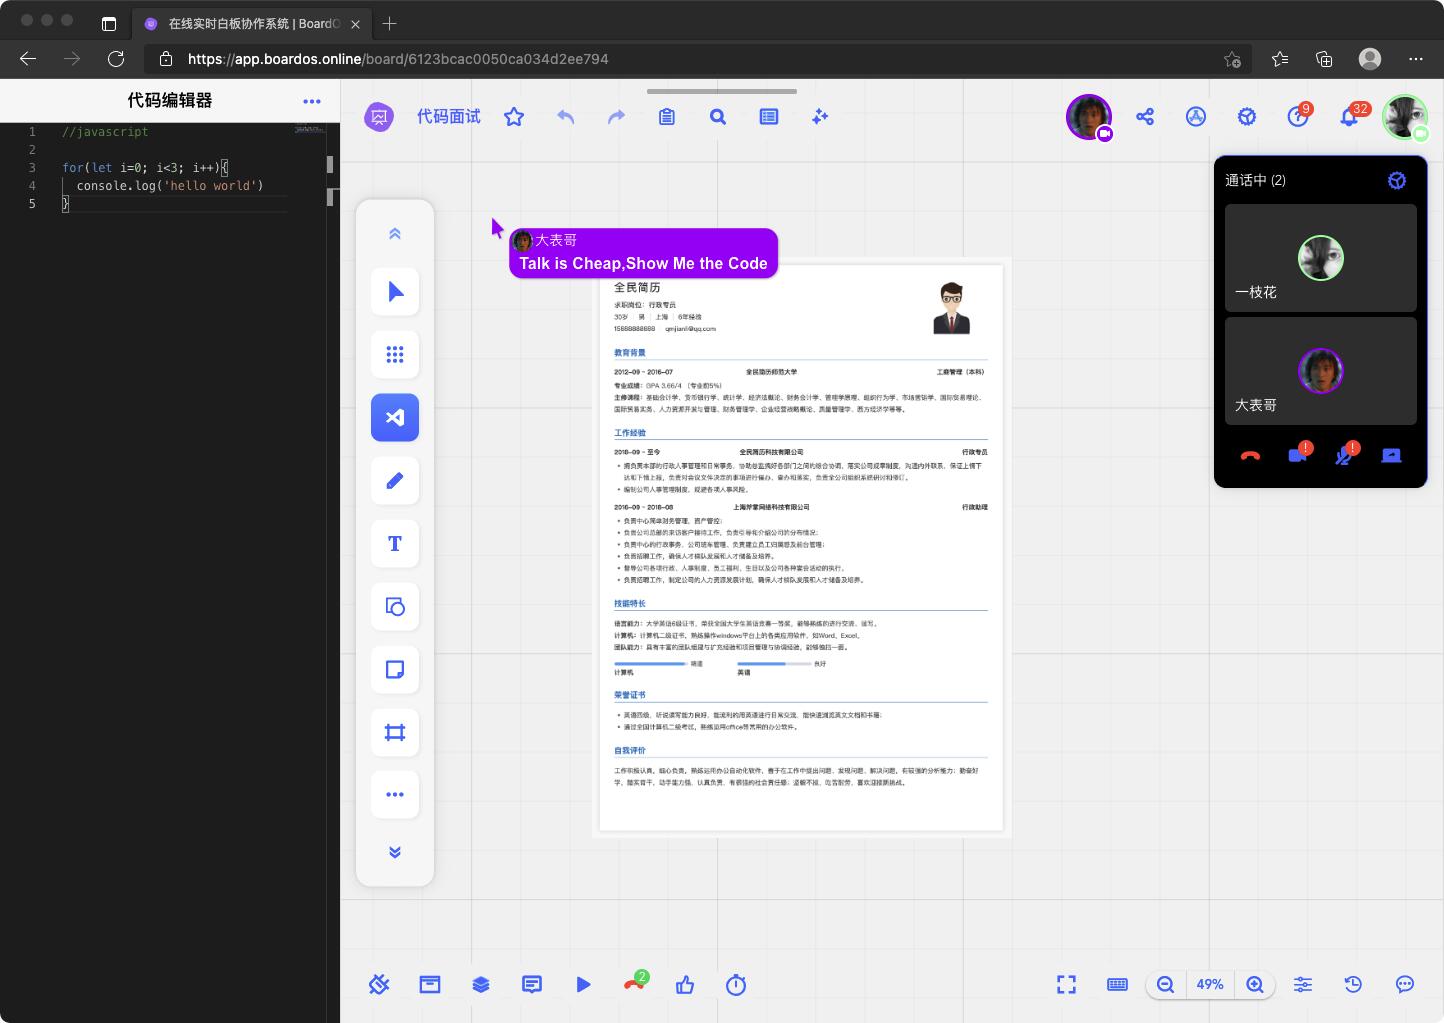
Task: Open code editor more options menu
Action: [312, 101]
